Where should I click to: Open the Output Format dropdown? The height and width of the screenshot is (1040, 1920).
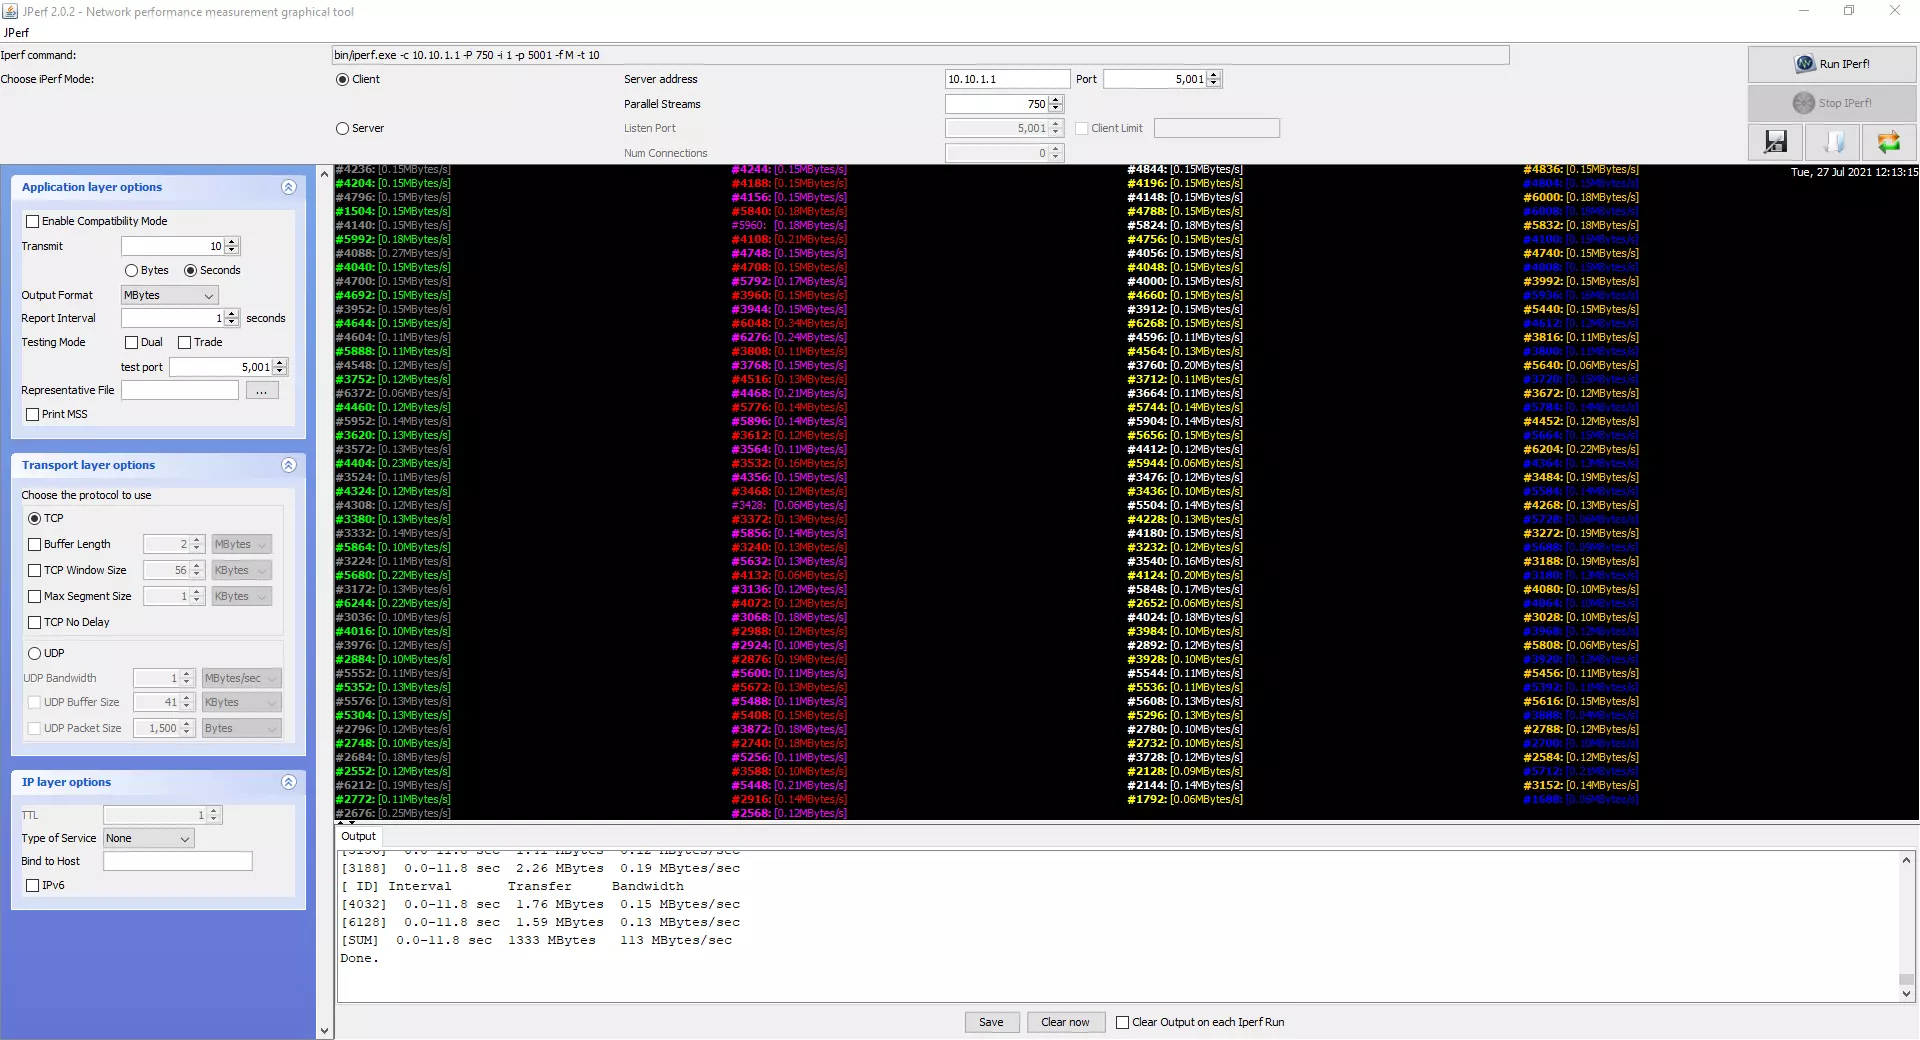(x=169, y=295)
